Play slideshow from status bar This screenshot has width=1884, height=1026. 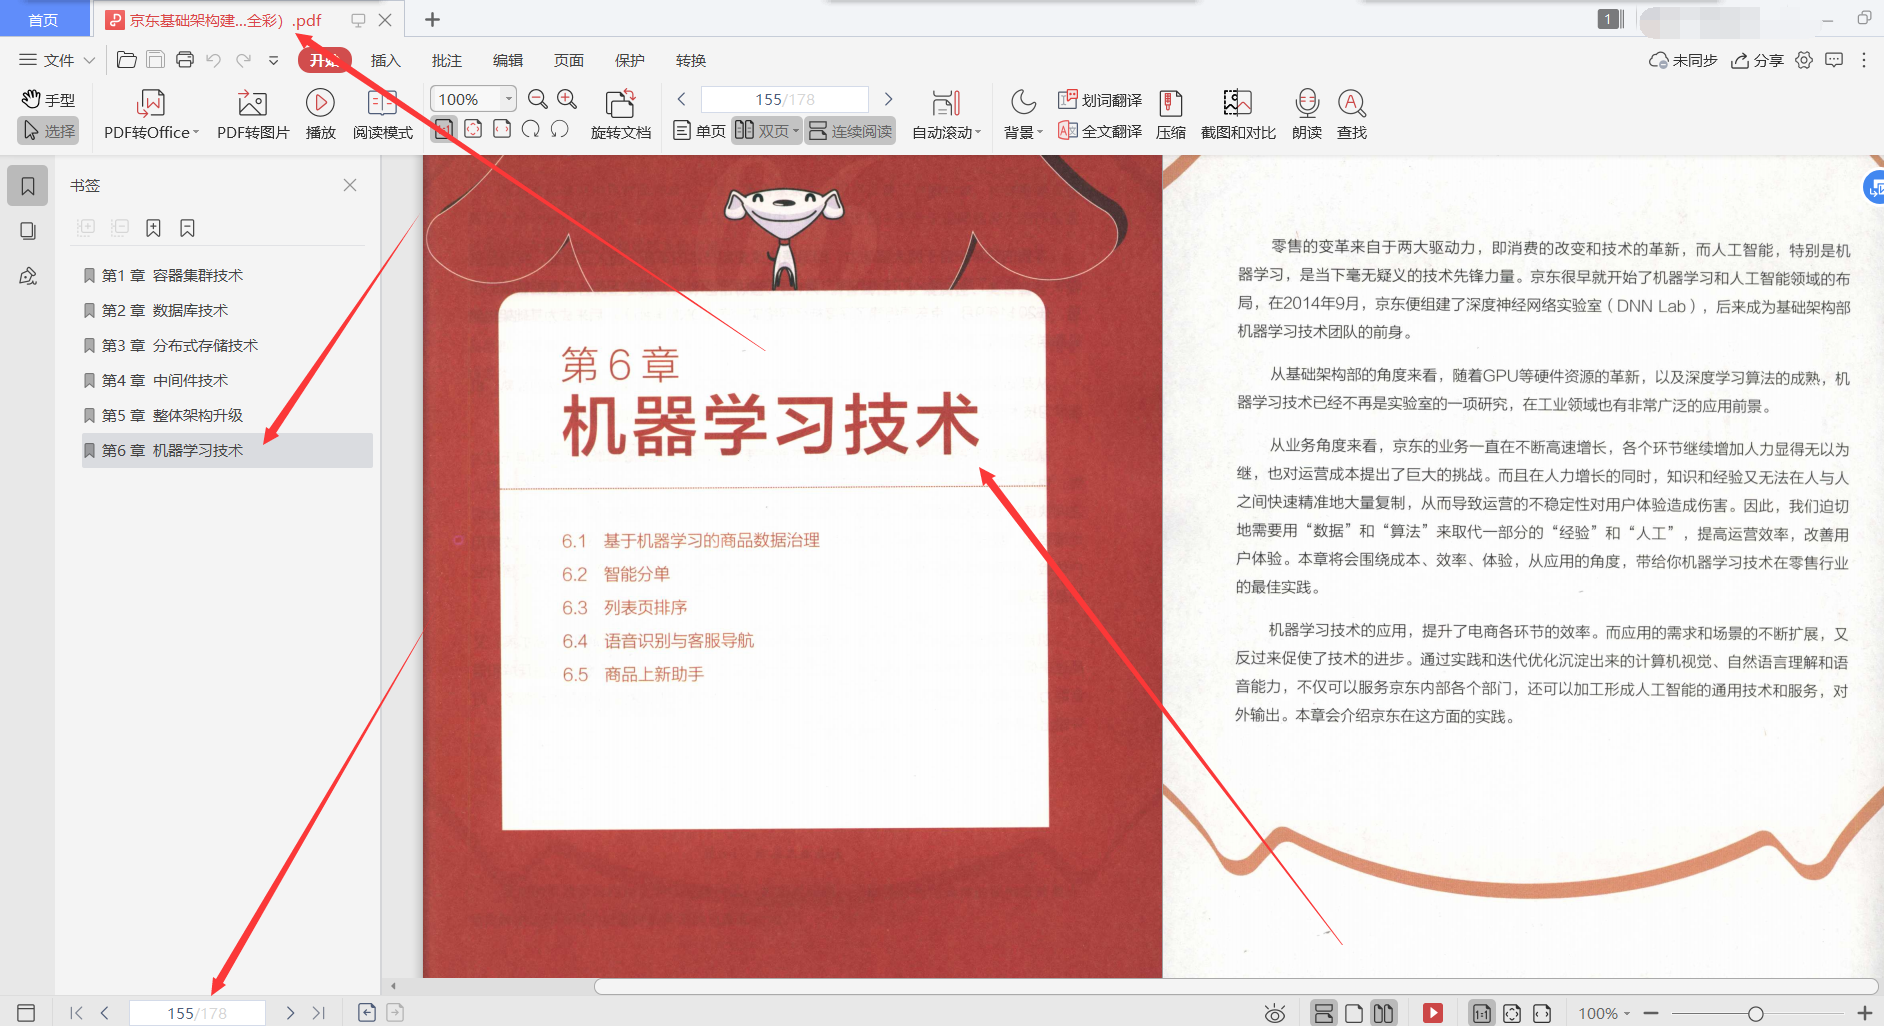click(x=1433, y=1013)
